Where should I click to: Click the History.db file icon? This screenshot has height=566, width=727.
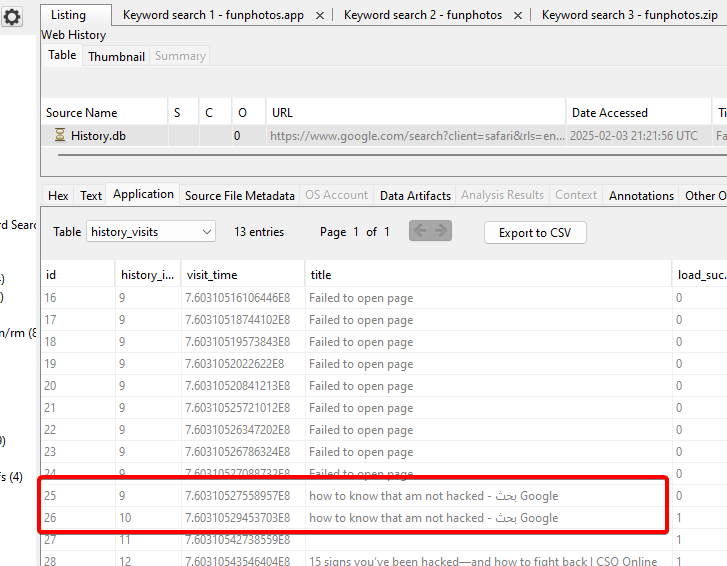[x=60, y=135]
